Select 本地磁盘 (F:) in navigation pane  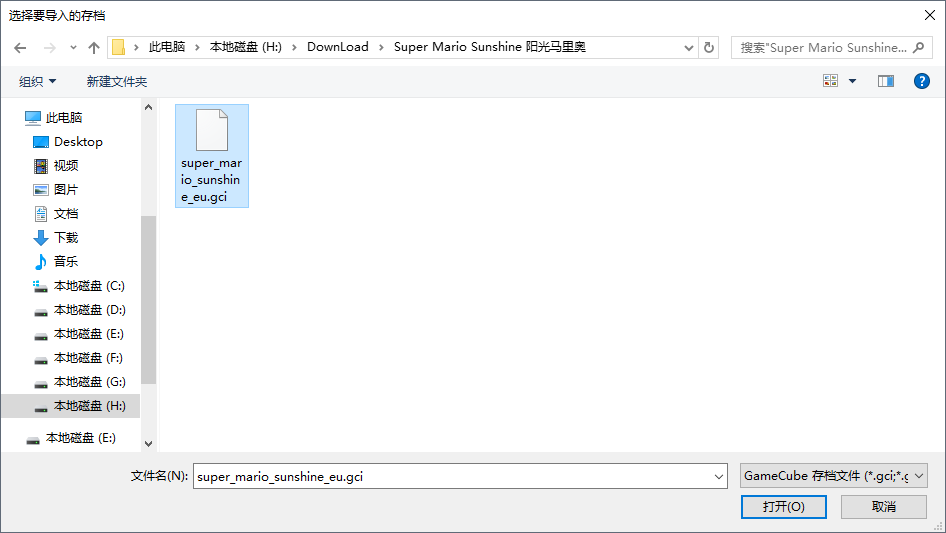point(88,358)
